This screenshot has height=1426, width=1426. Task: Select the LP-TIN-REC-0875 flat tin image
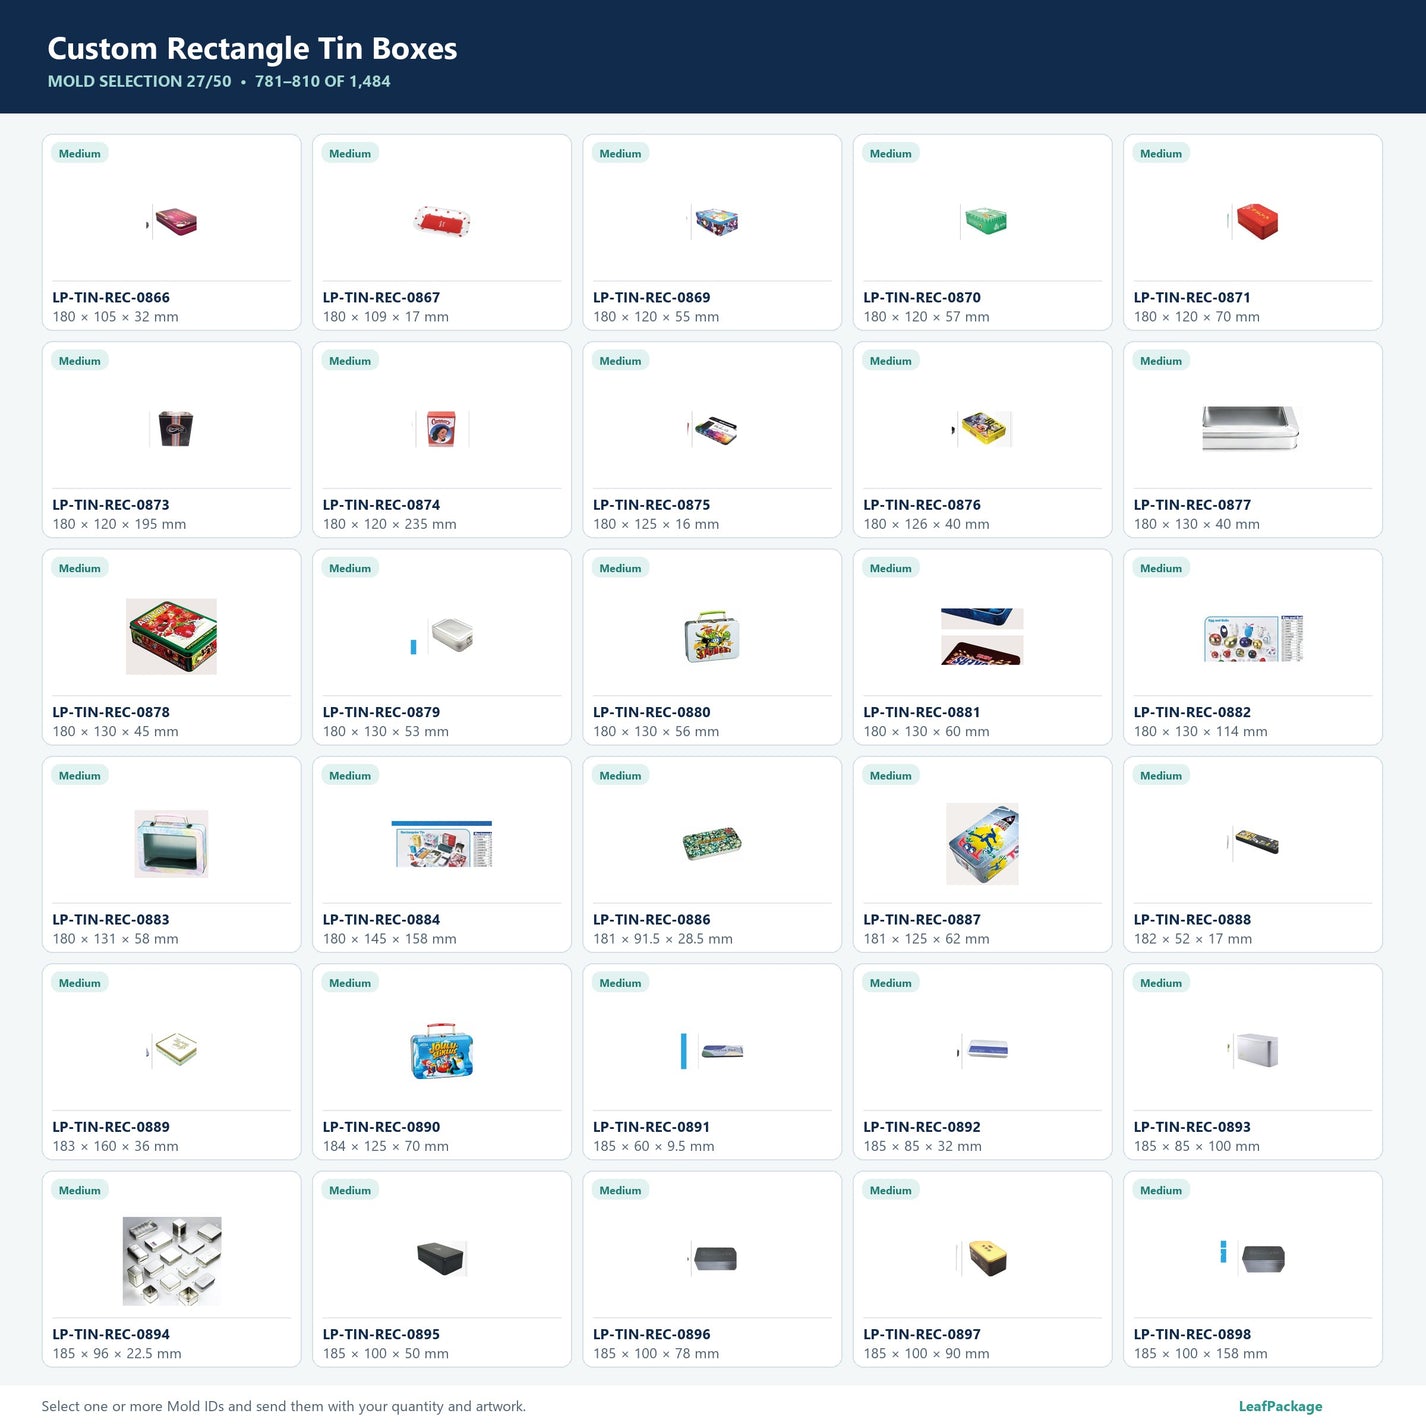point(713,430)
